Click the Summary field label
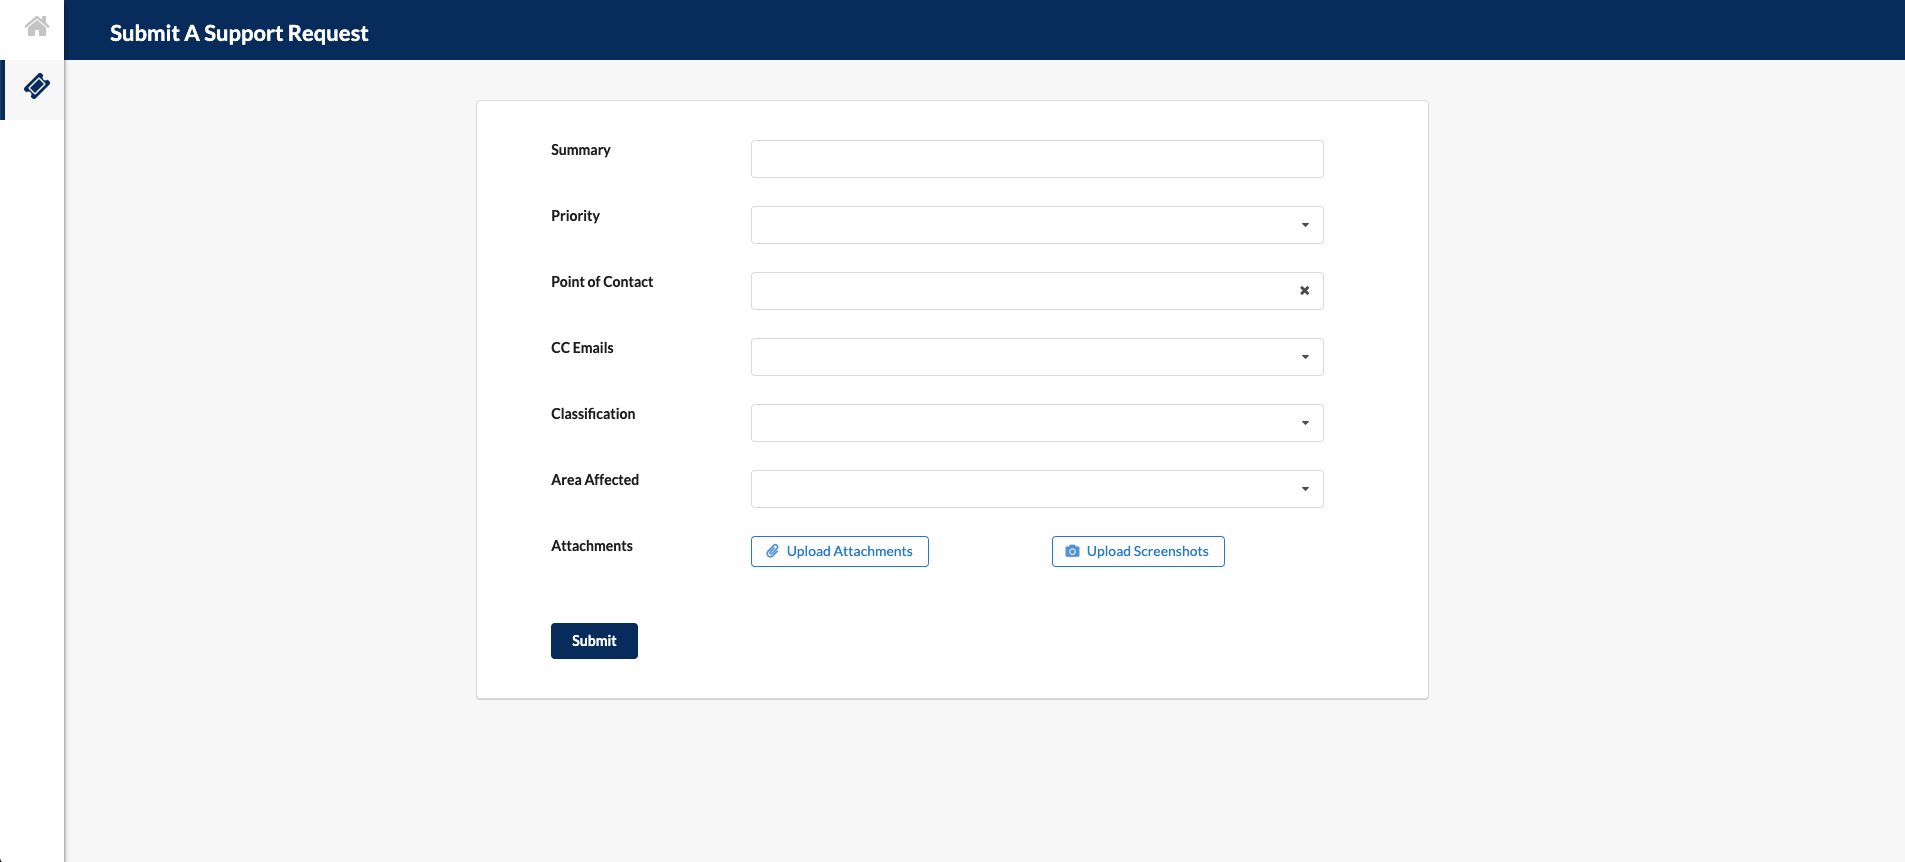The width and height of the screenshot is (1905, 862). pos(580,150)
